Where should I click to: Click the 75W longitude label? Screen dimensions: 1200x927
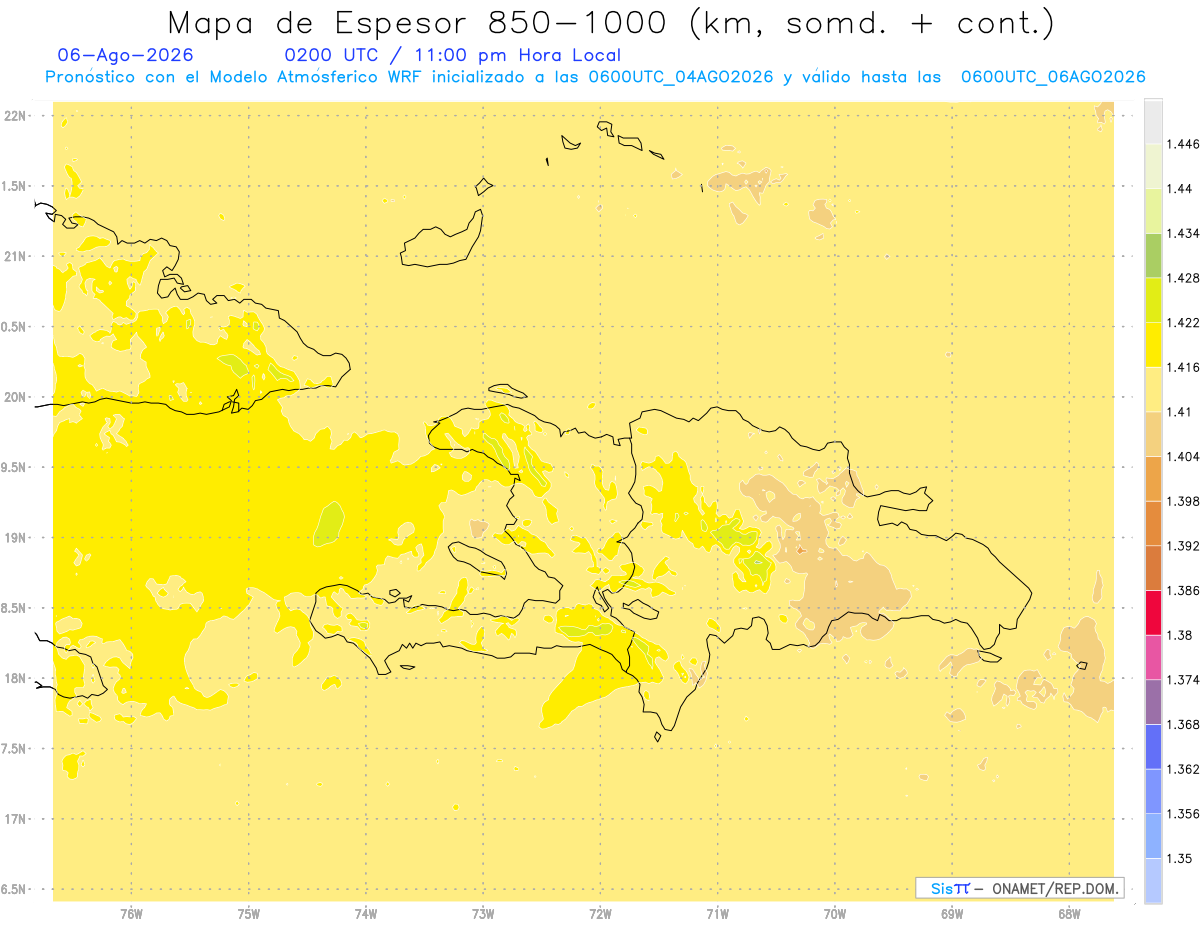click(249, 914)
